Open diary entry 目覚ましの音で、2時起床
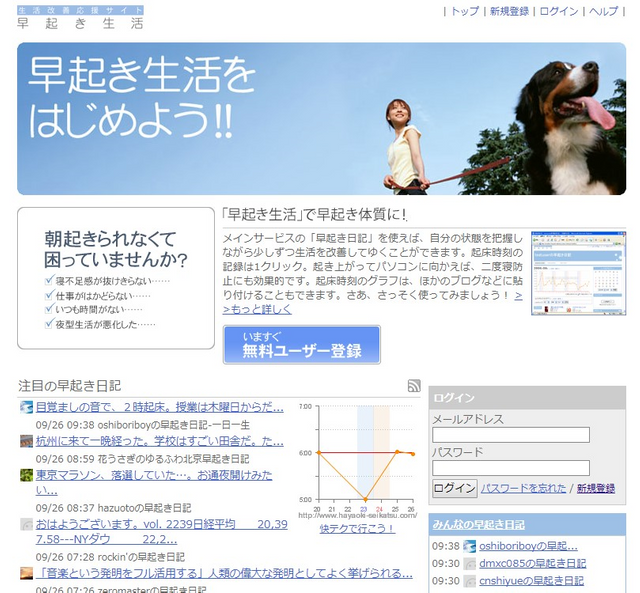Viewport: 640px width, 593px height. [x=159, y=407]
